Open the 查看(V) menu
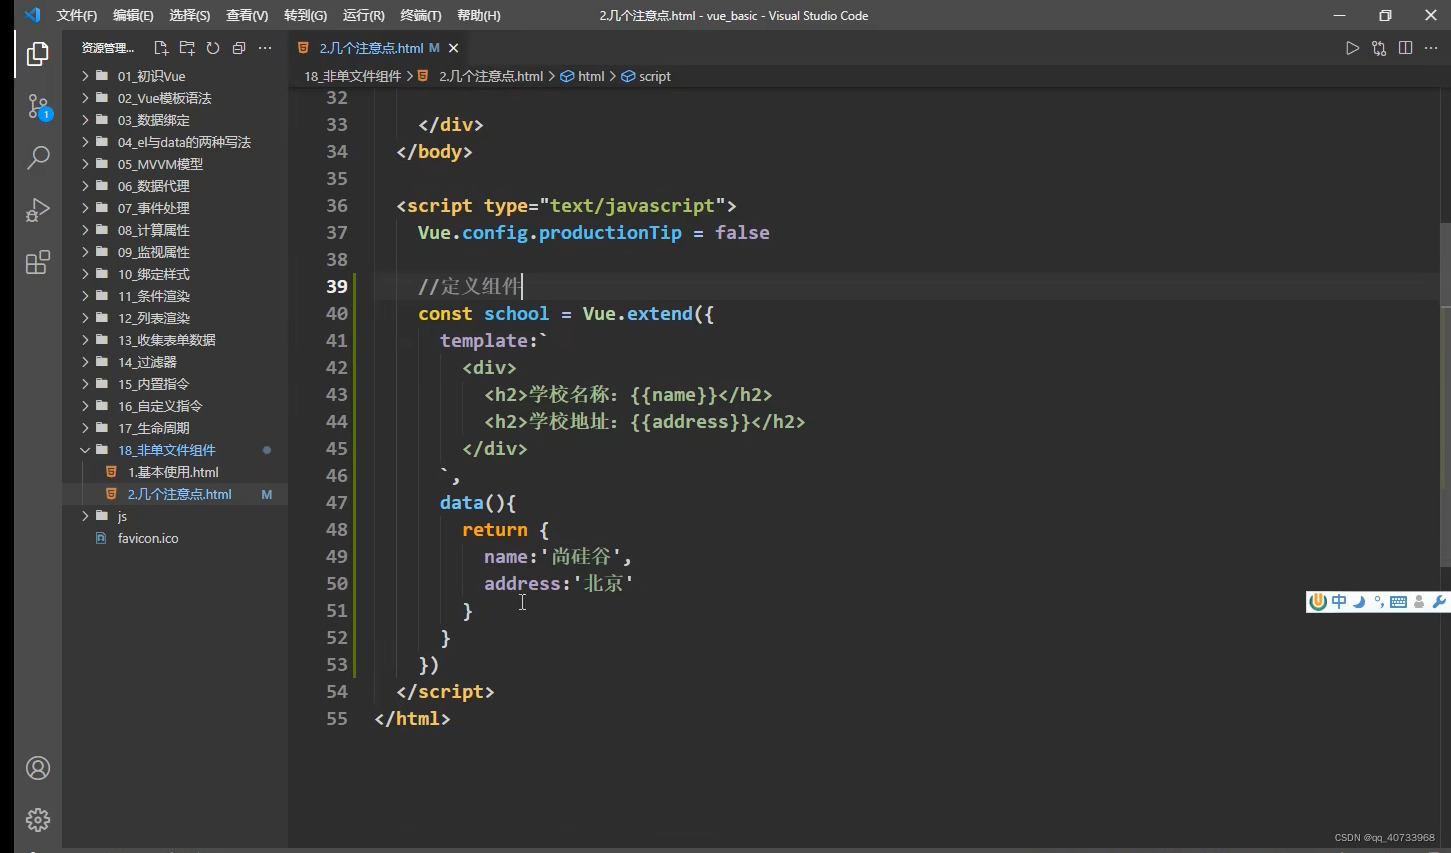Image resolution: width=1451 pixels, height=853 pixels. (x=247, y=15)
